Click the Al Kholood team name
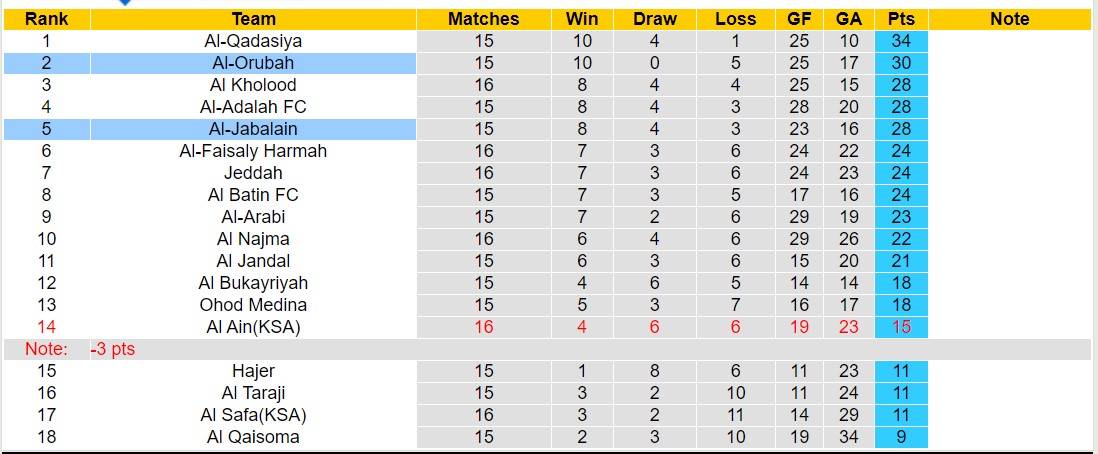Image resolution: width=1098 pixels, height=454 pixels. click(x=253, y=85)
